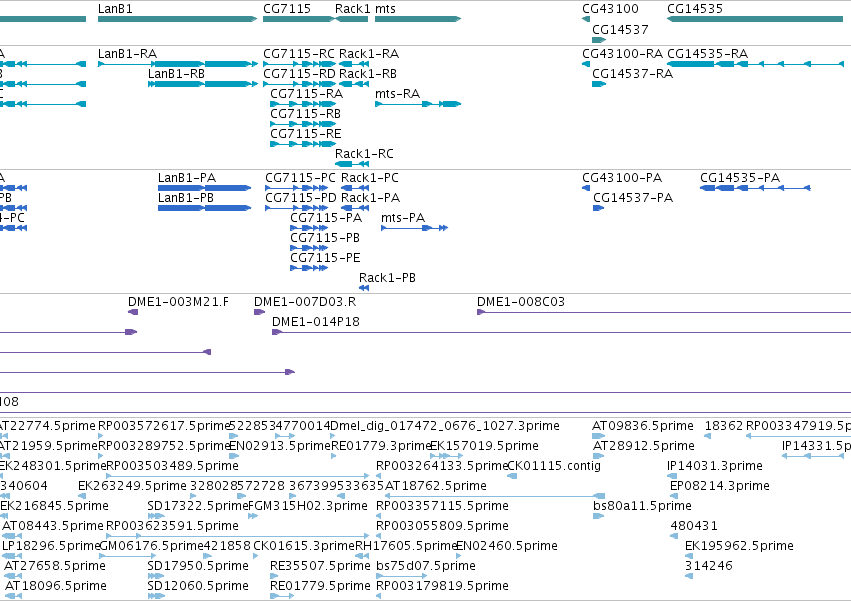Select the CG7115-RE transcript
The height and width of the screenshot is (601, 851).
303,144
